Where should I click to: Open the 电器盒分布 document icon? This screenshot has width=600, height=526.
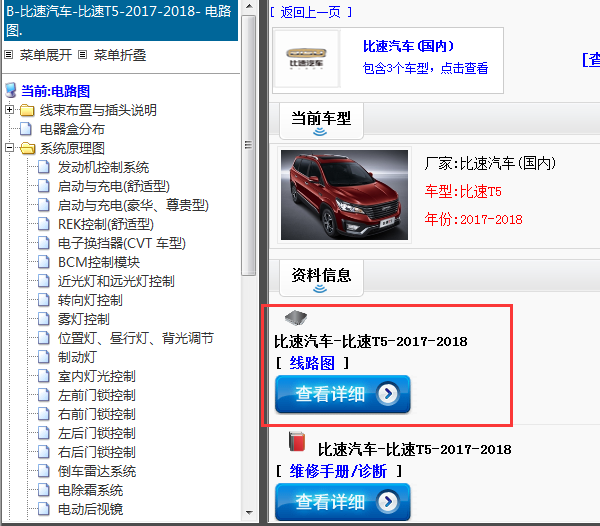(26, 129)
